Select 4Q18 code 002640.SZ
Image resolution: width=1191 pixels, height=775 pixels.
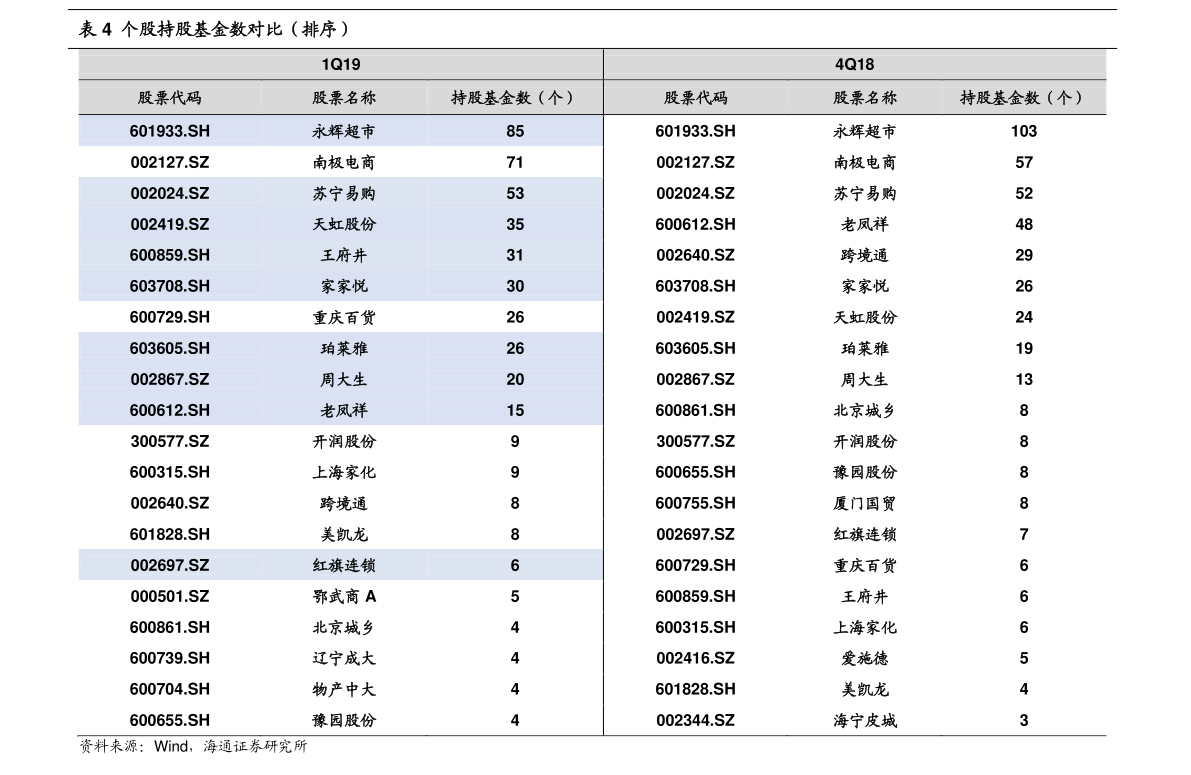click(696, 255)
